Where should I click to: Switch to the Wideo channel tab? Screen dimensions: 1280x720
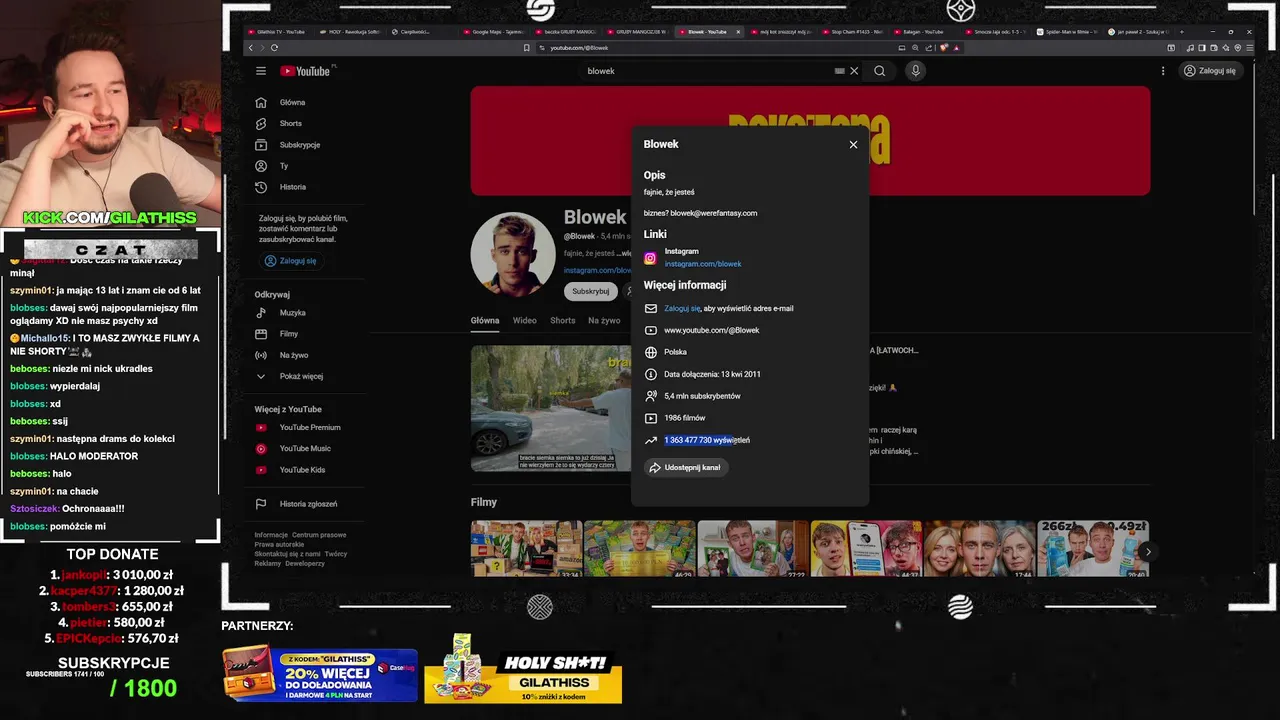[525, 321]
